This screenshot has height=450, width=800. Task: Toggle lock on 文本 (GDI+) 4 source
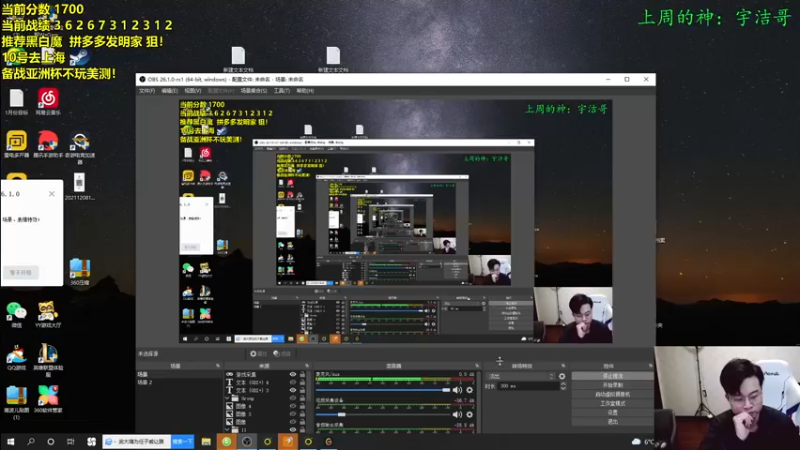click(x=302, y=382)
